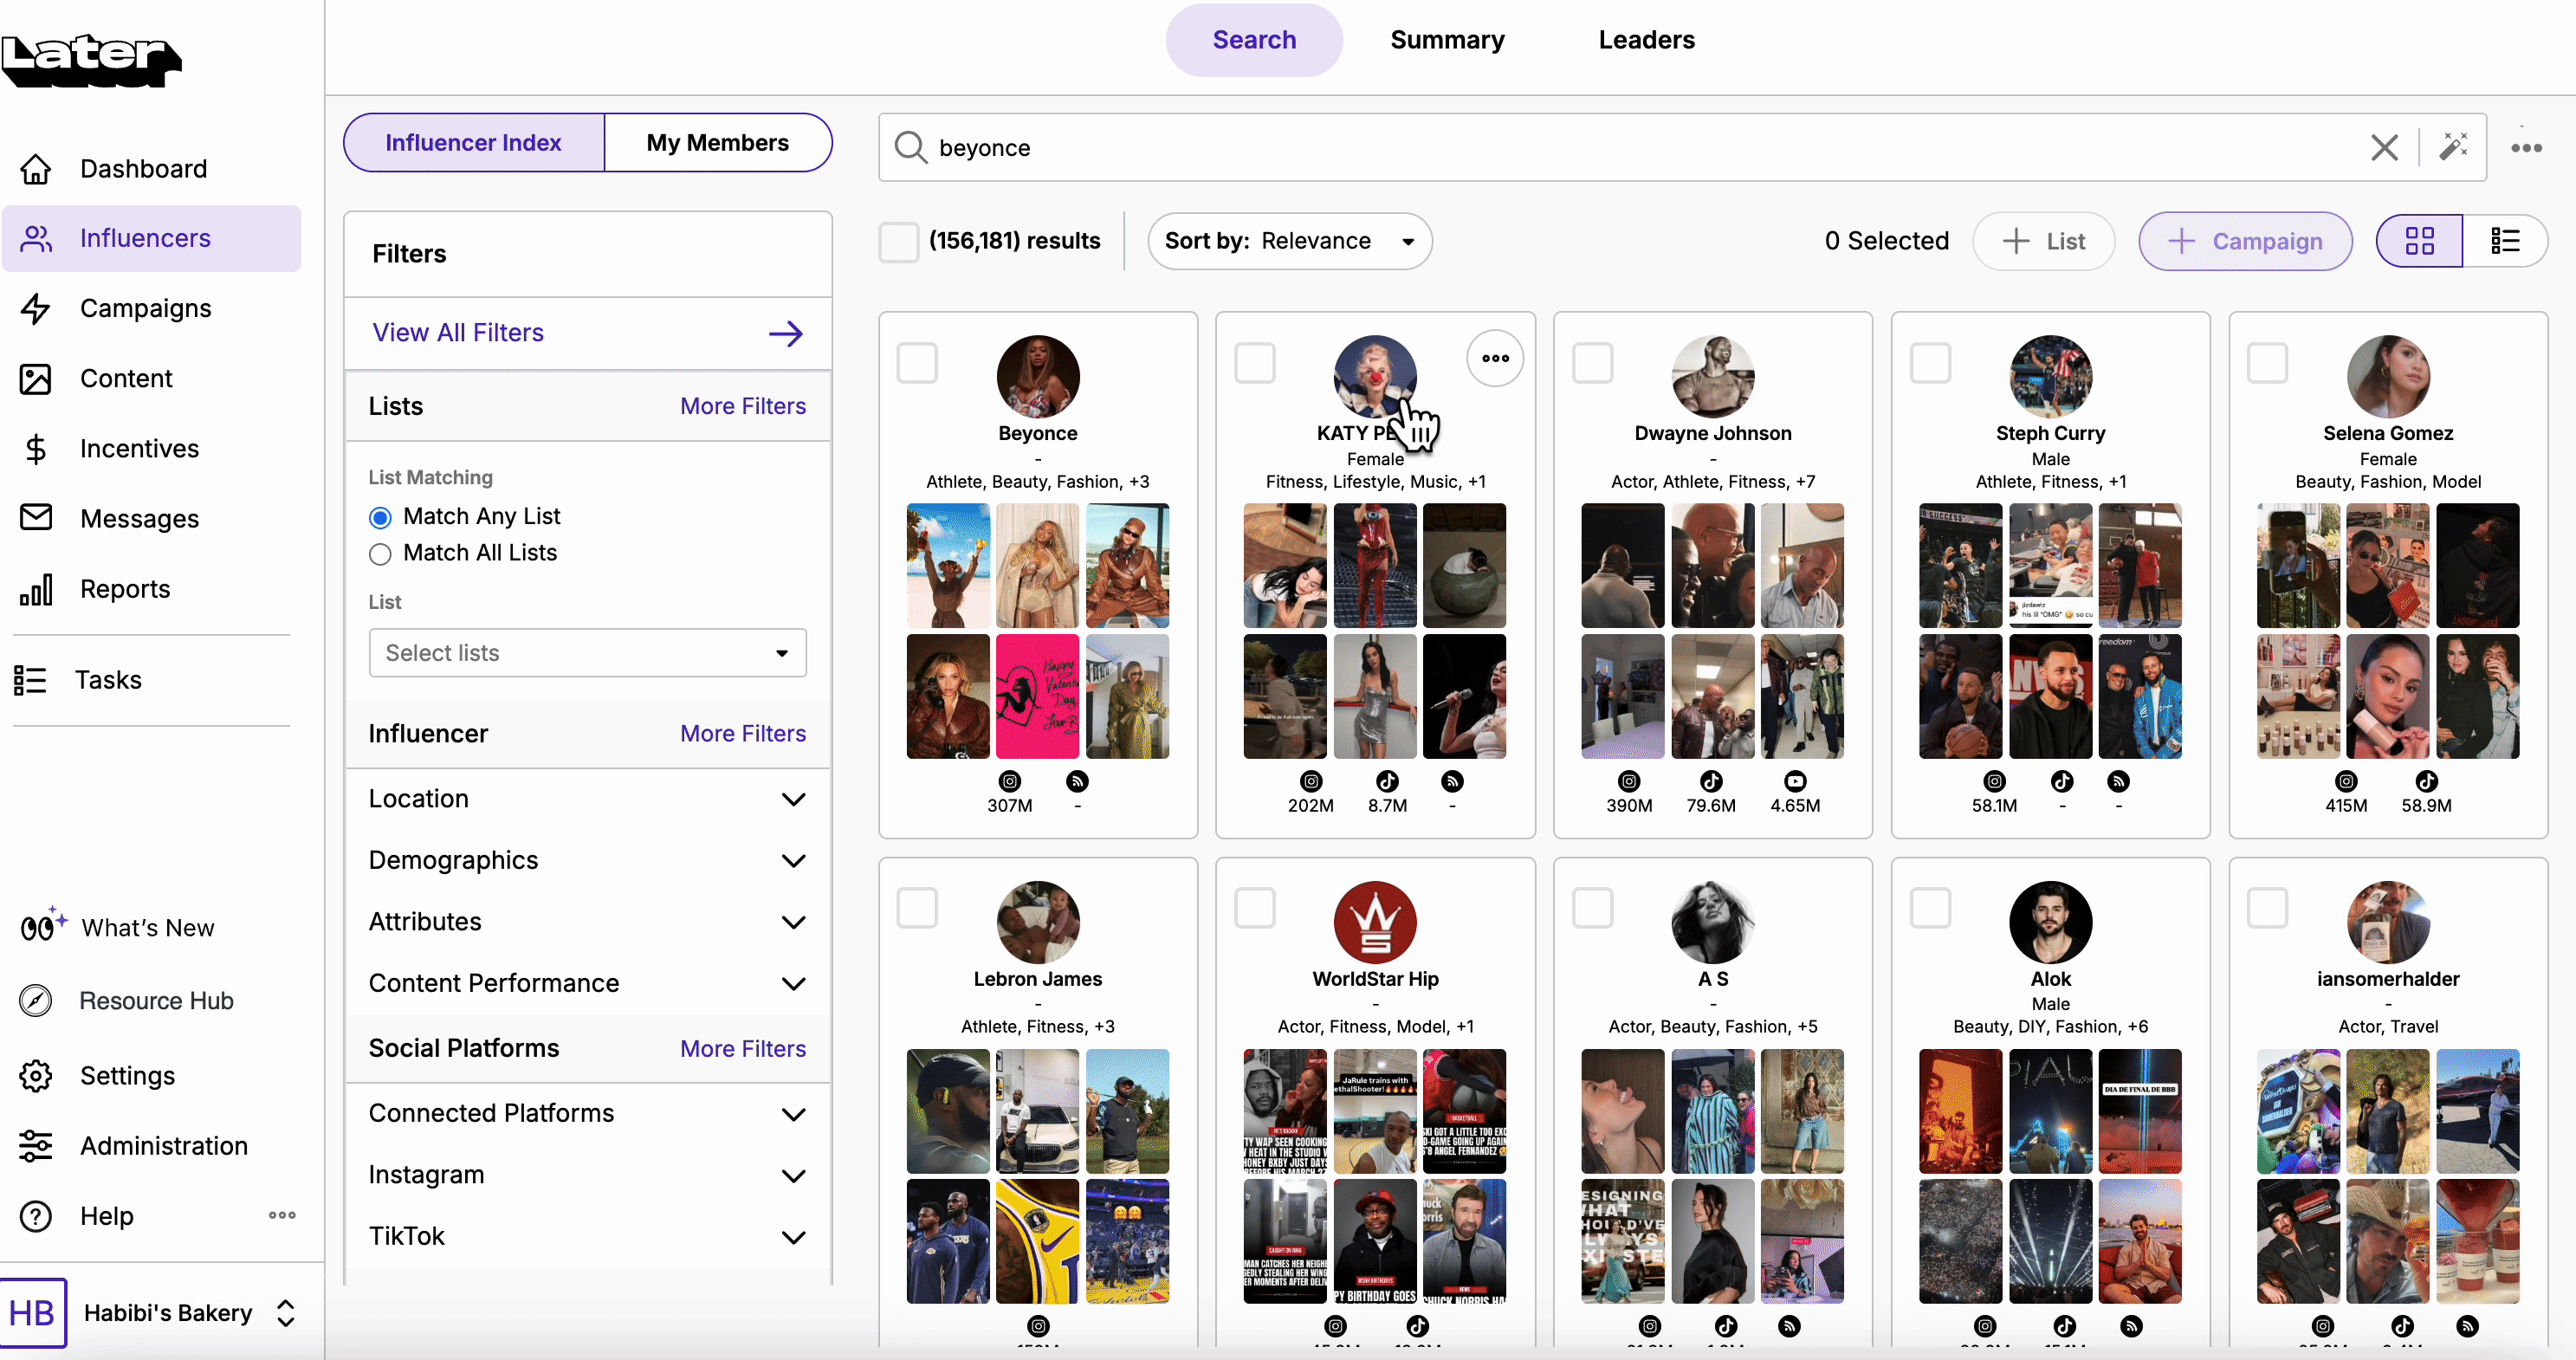Expand the Demographics filter

[587, 860]
